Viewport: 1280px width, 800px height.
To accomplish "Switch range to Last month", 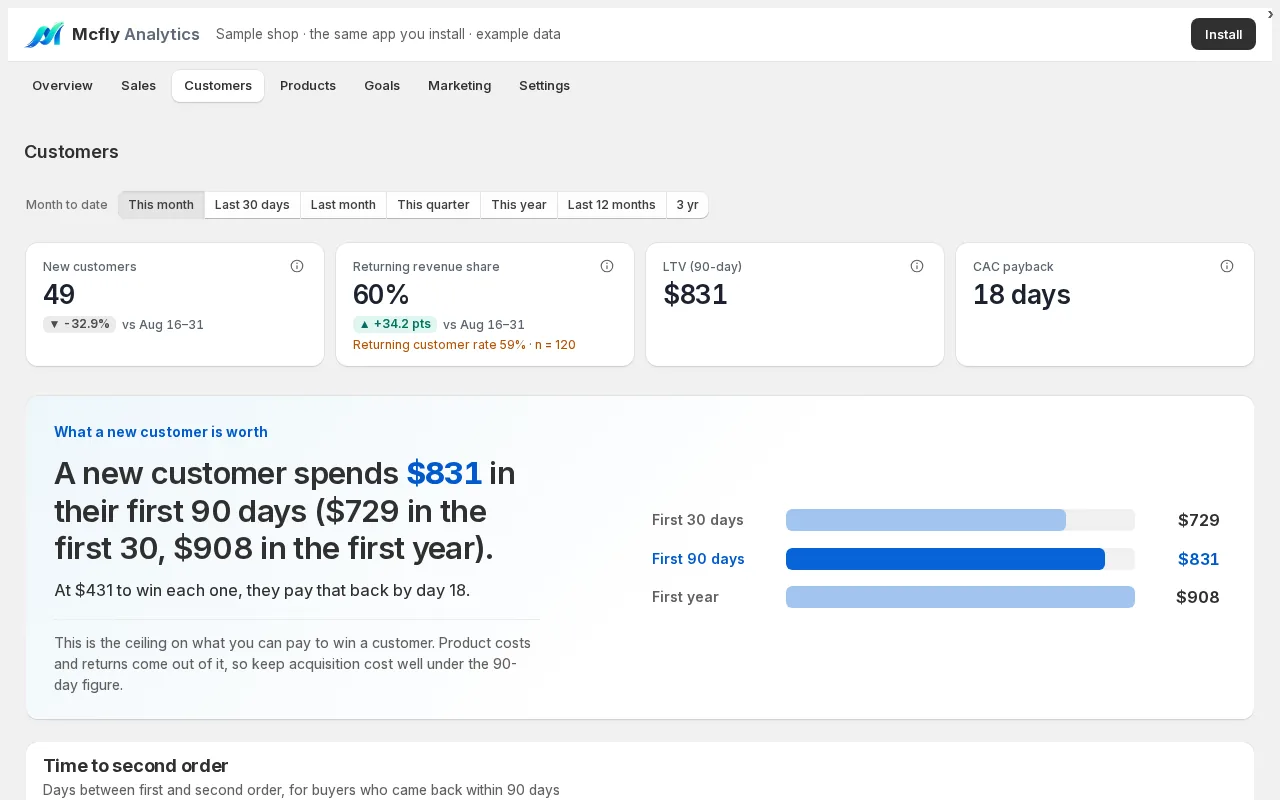I will coord(343,205).
